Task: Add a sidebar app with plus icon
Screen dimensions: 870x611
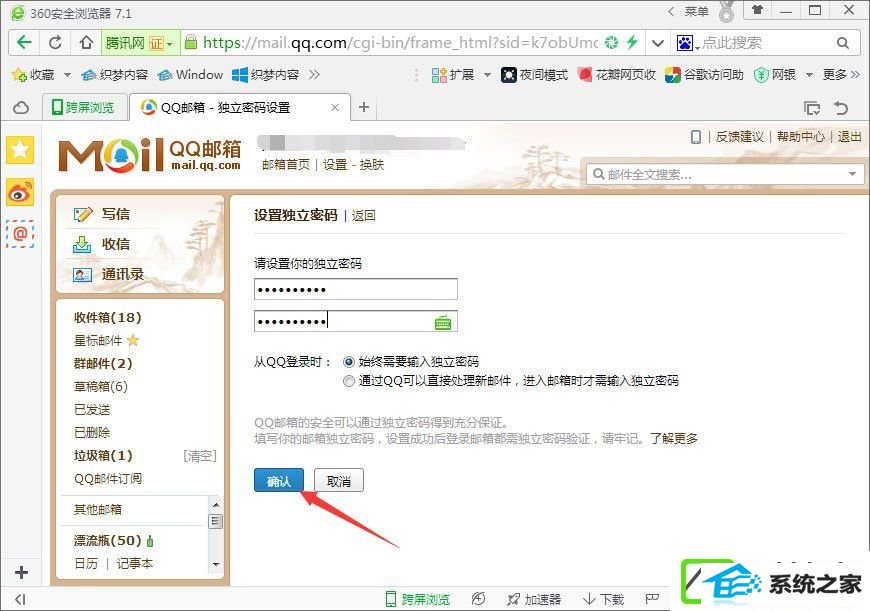Action: pyautogui.click(x=21, y=572)
